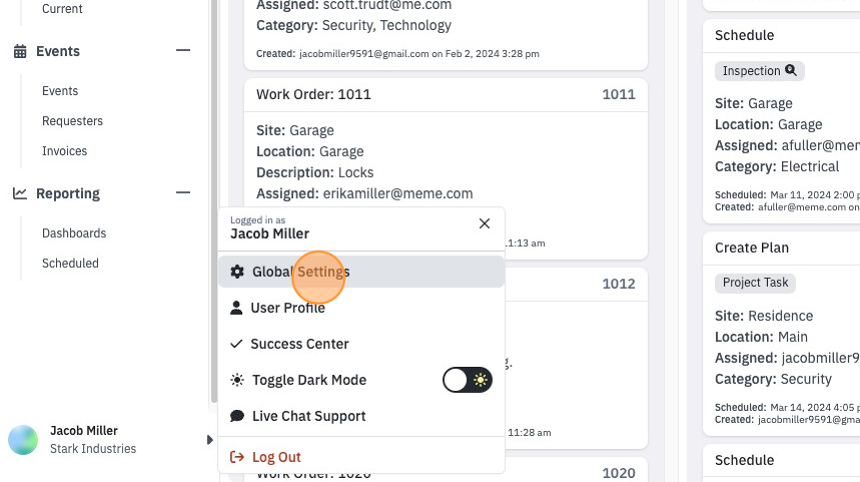Click the User Profile person icon
The image size is (860, 482).
[x=236, y=308]
